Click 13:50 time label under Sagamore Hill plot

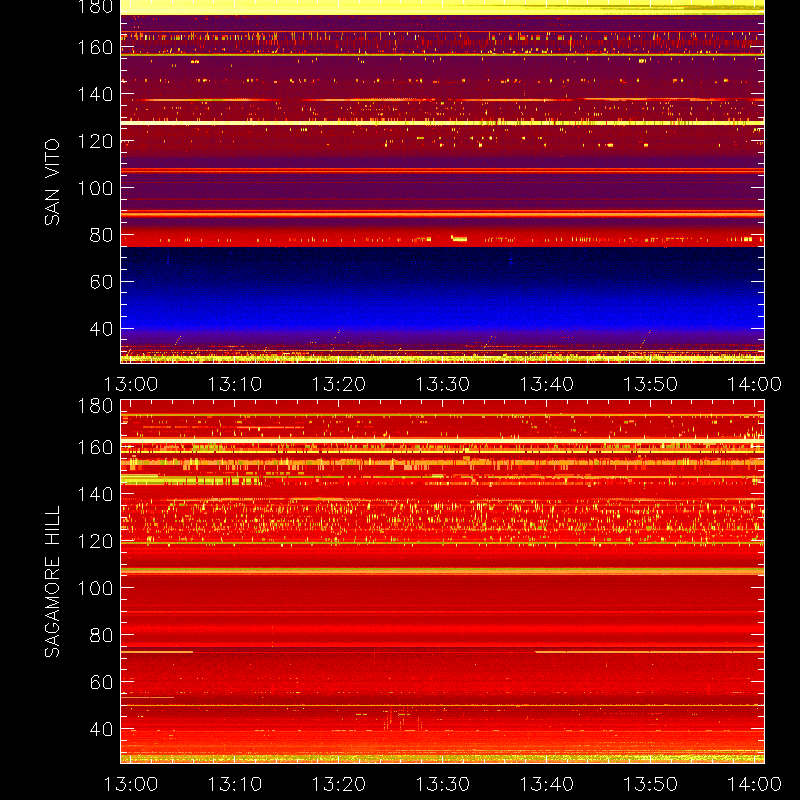pos(651,784)
